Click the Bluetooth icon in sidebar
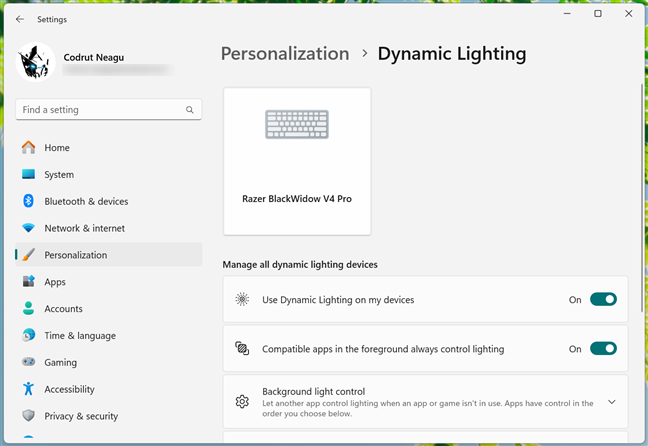Image resolution: width=648 pixels, height=446 pixels. 29,201
